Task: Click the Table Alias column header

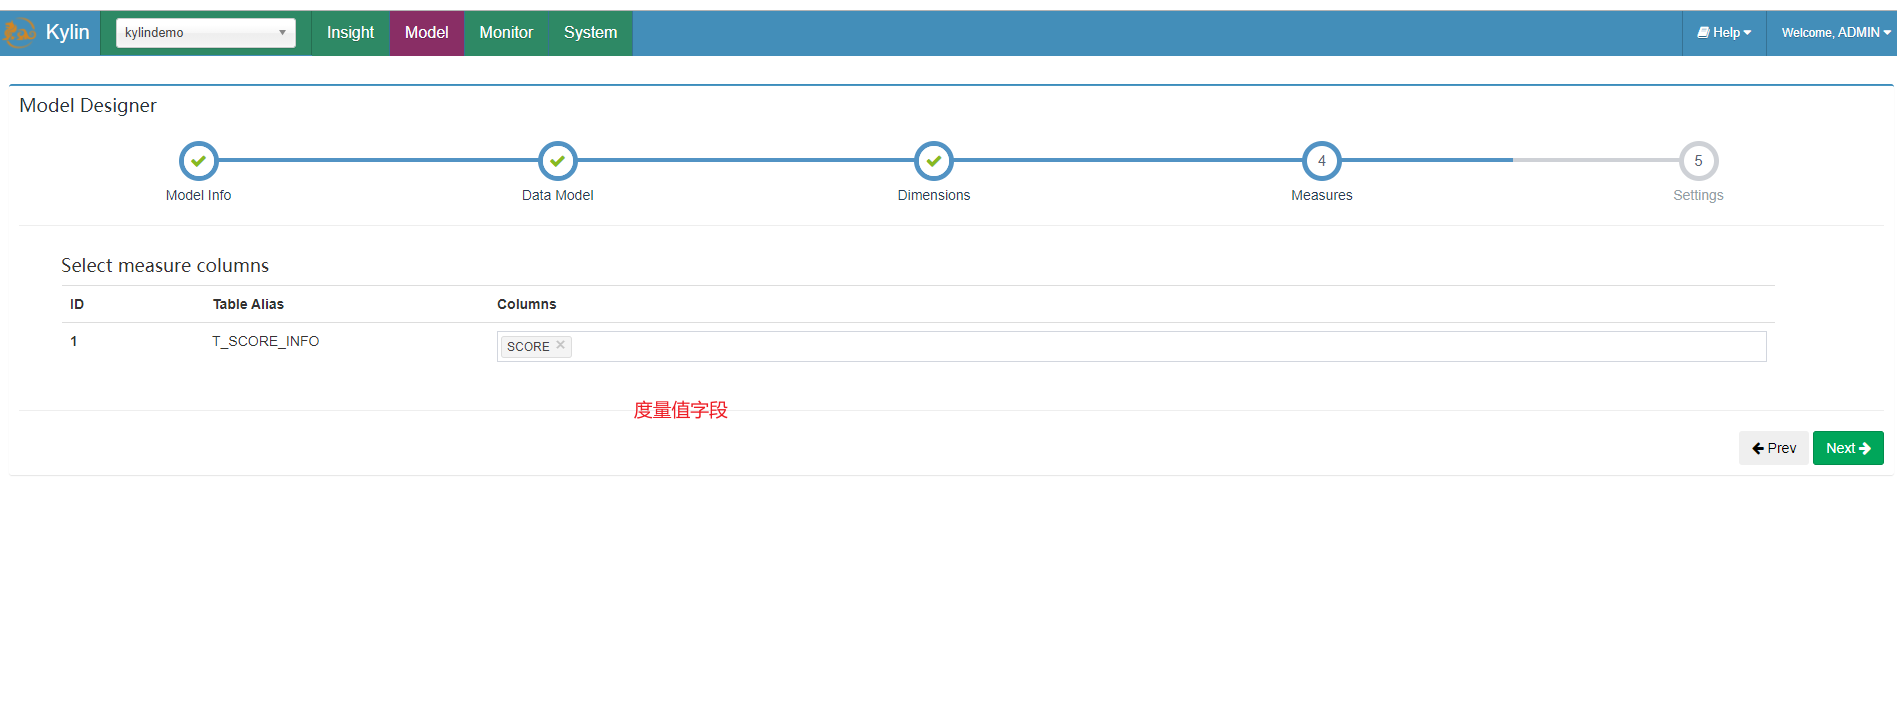Action: point(248,304)
